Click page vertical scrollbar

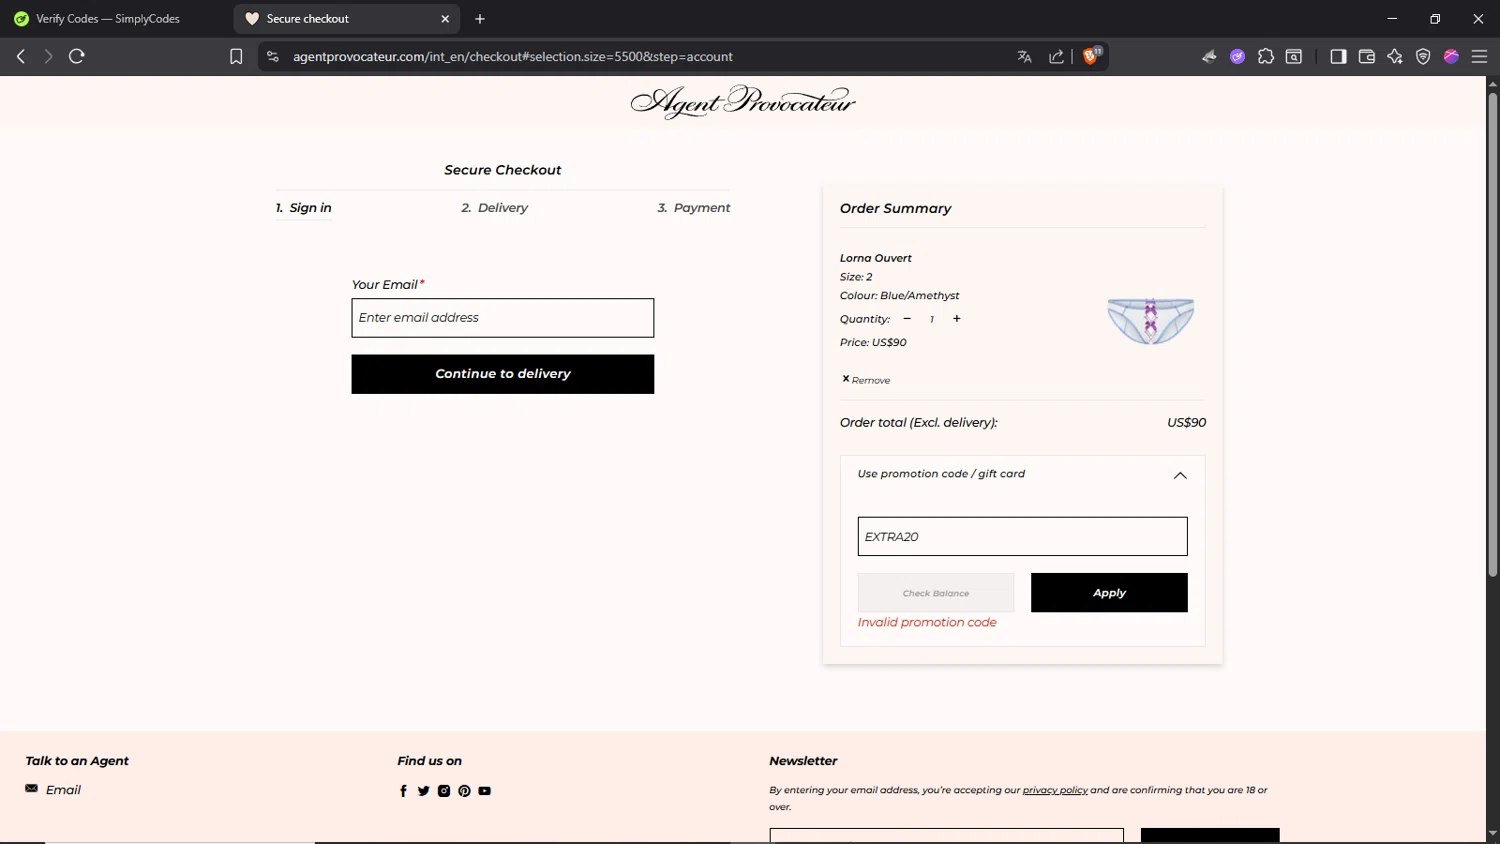(1492, 336)
